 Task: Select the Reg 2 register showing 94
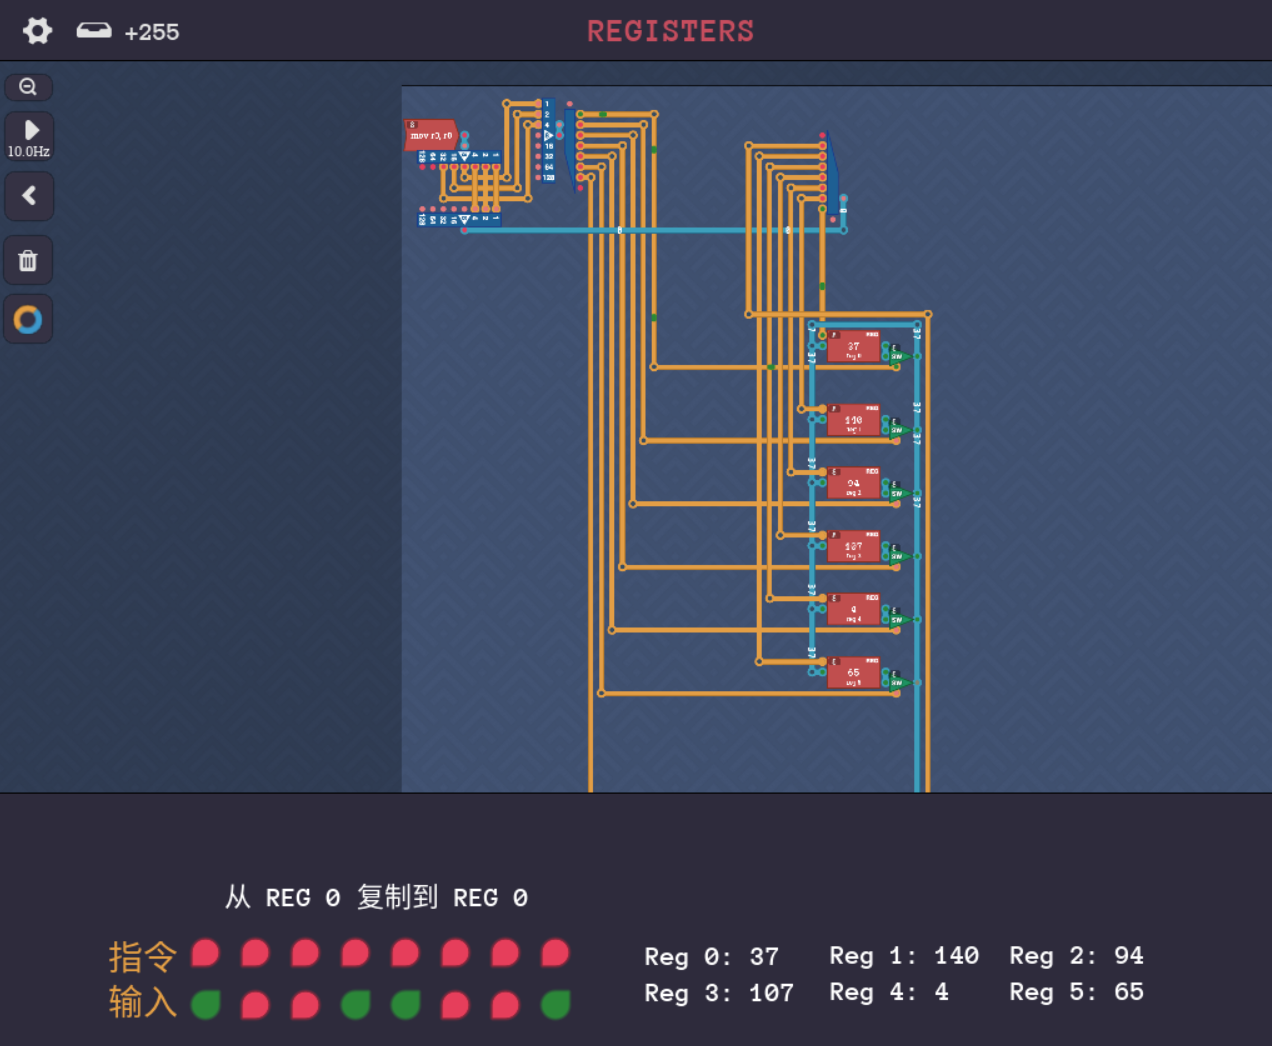(853, 484)
